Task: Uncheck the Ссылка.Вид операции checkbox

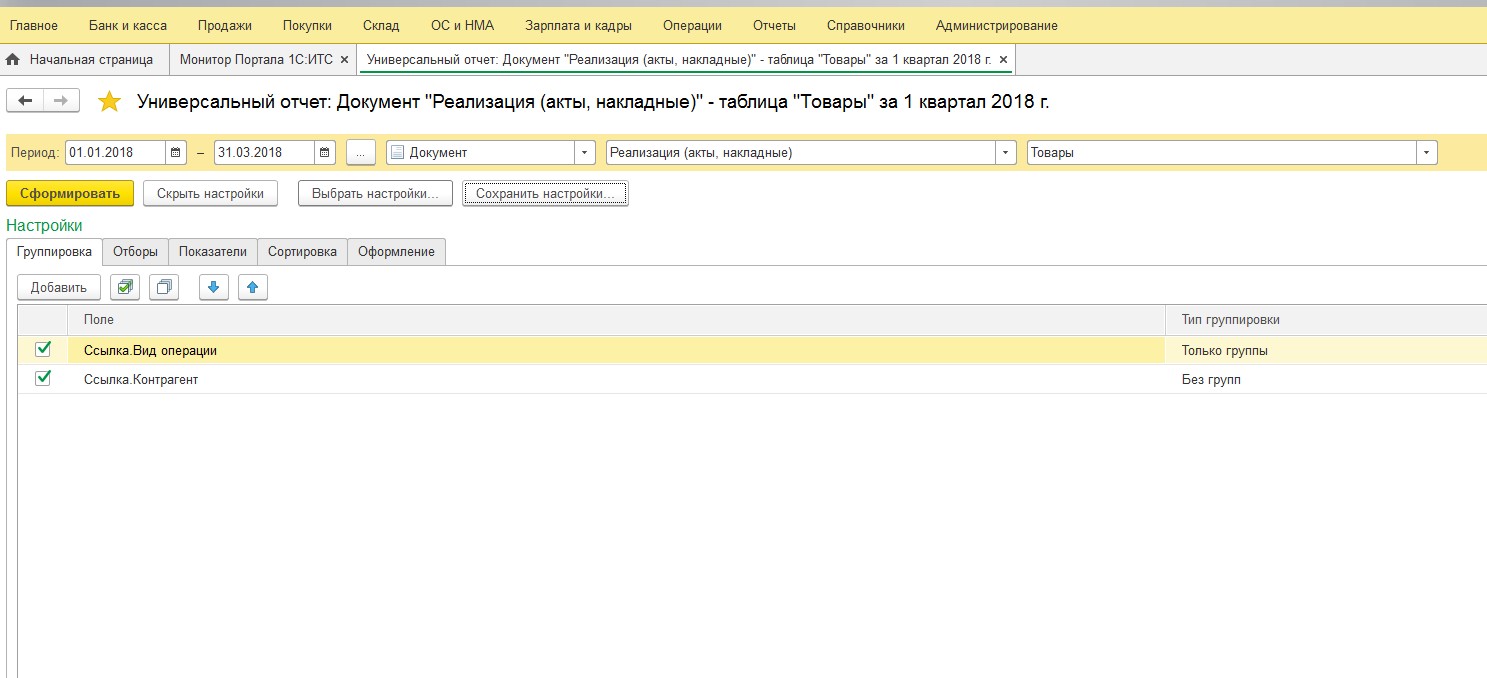Action: tap(43, 350)
